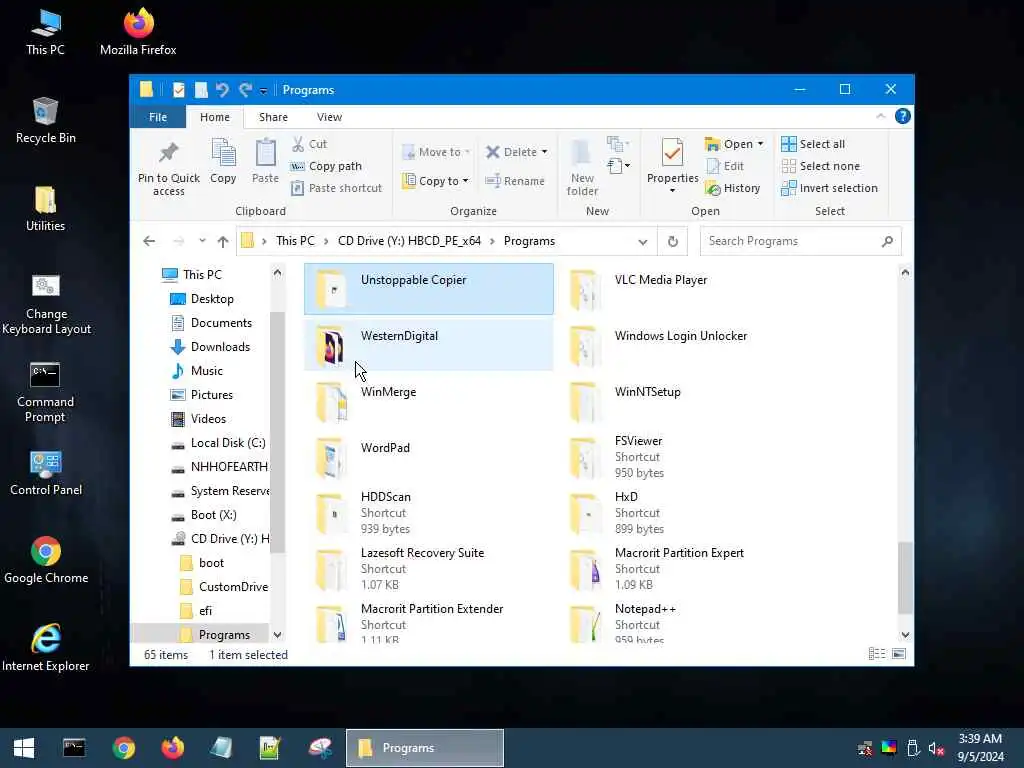Click Programs taskbar button
Screen dimensions: 1024x768
pyautogui.click(x=424, y=748)
